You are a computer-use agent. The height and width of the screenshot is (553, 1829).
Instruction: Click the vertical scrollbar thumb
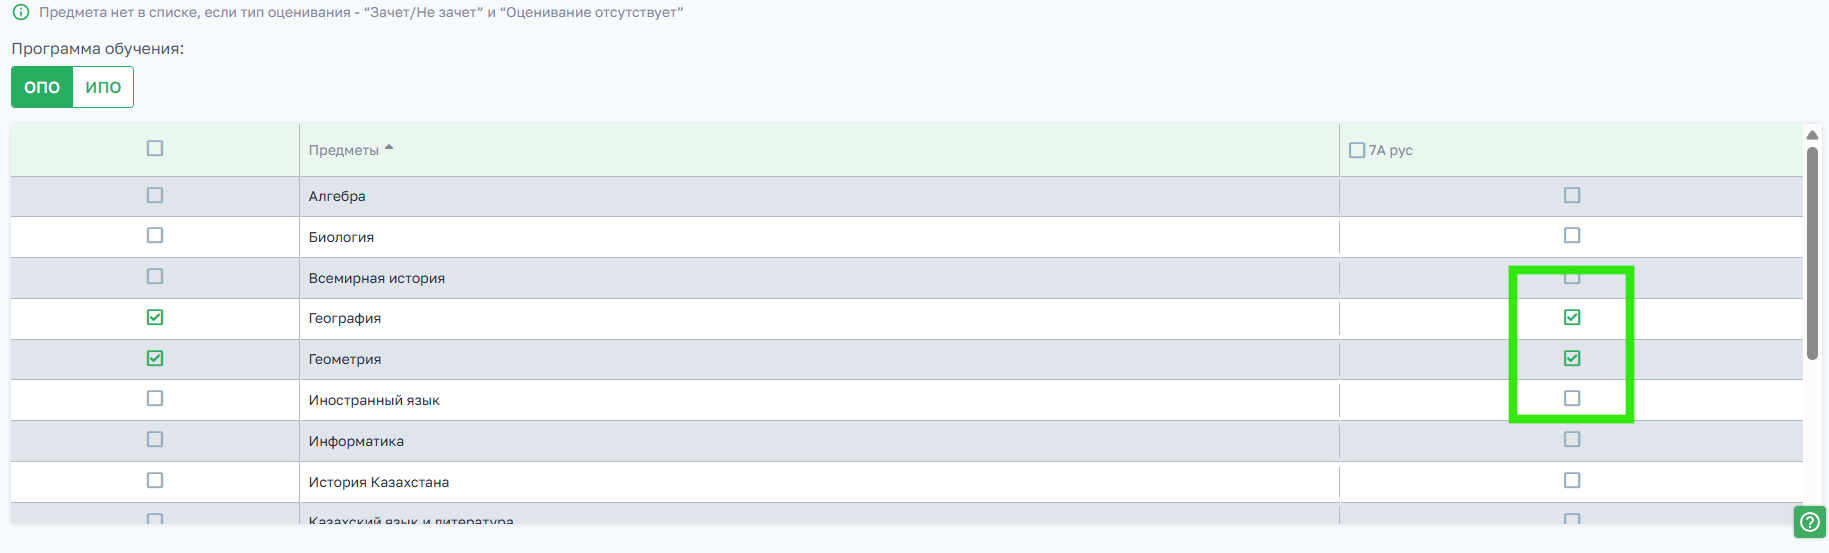1812,254
